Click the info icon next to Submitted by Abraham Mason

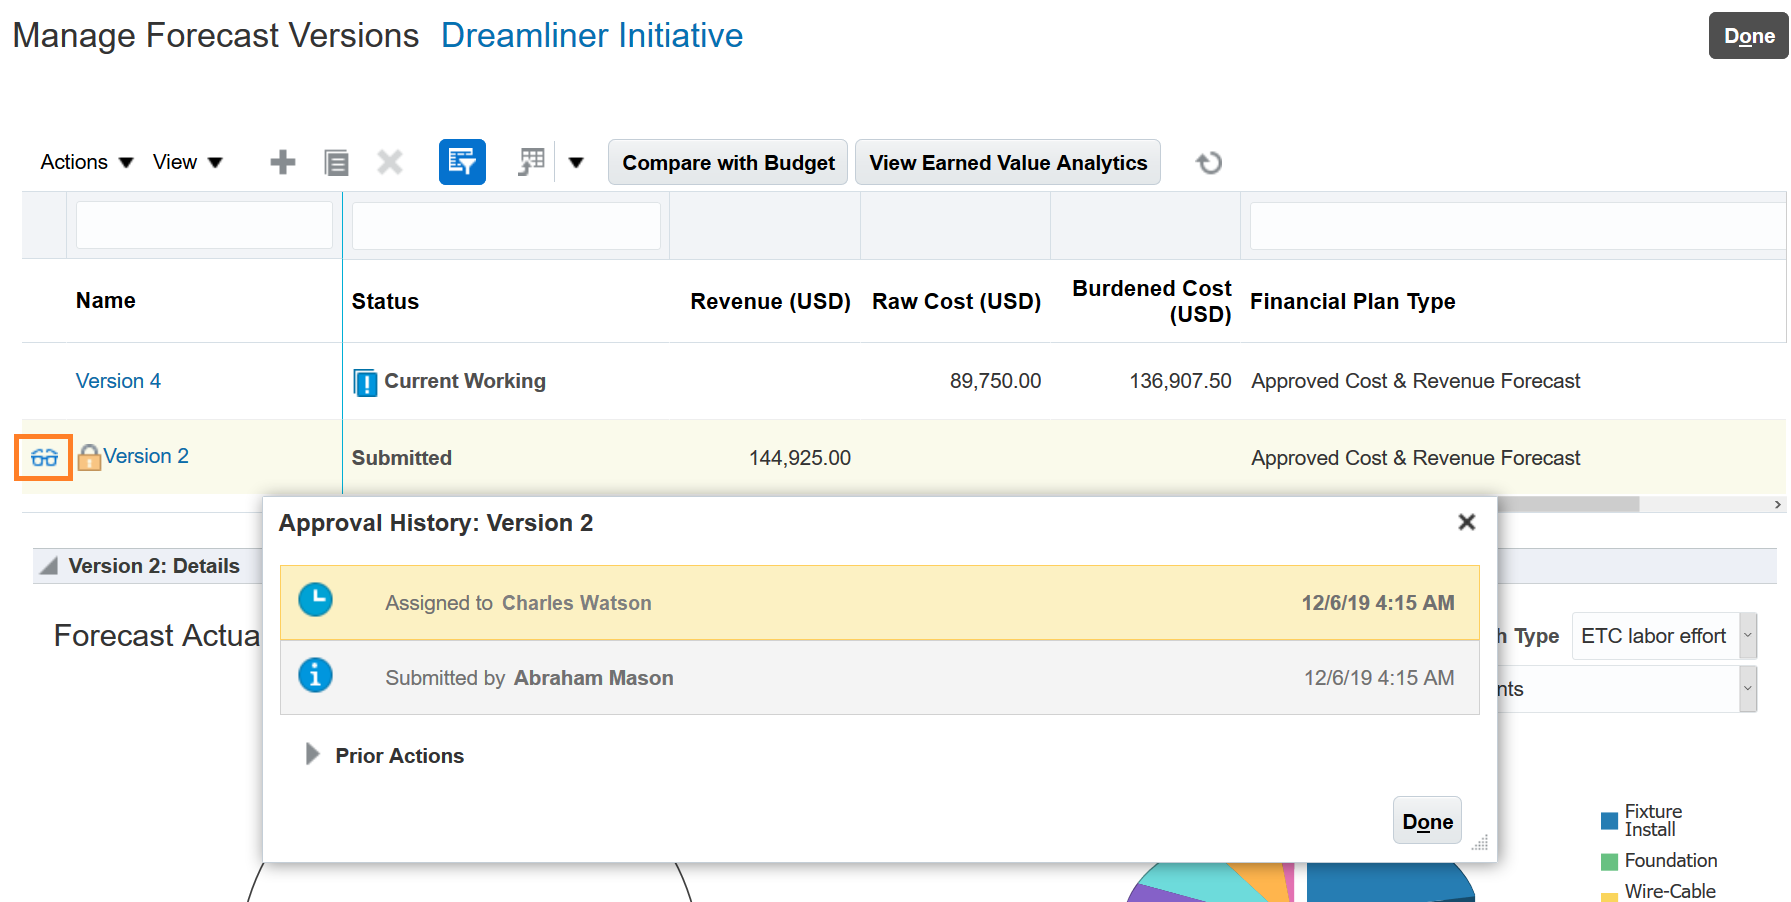click(315, 676)
